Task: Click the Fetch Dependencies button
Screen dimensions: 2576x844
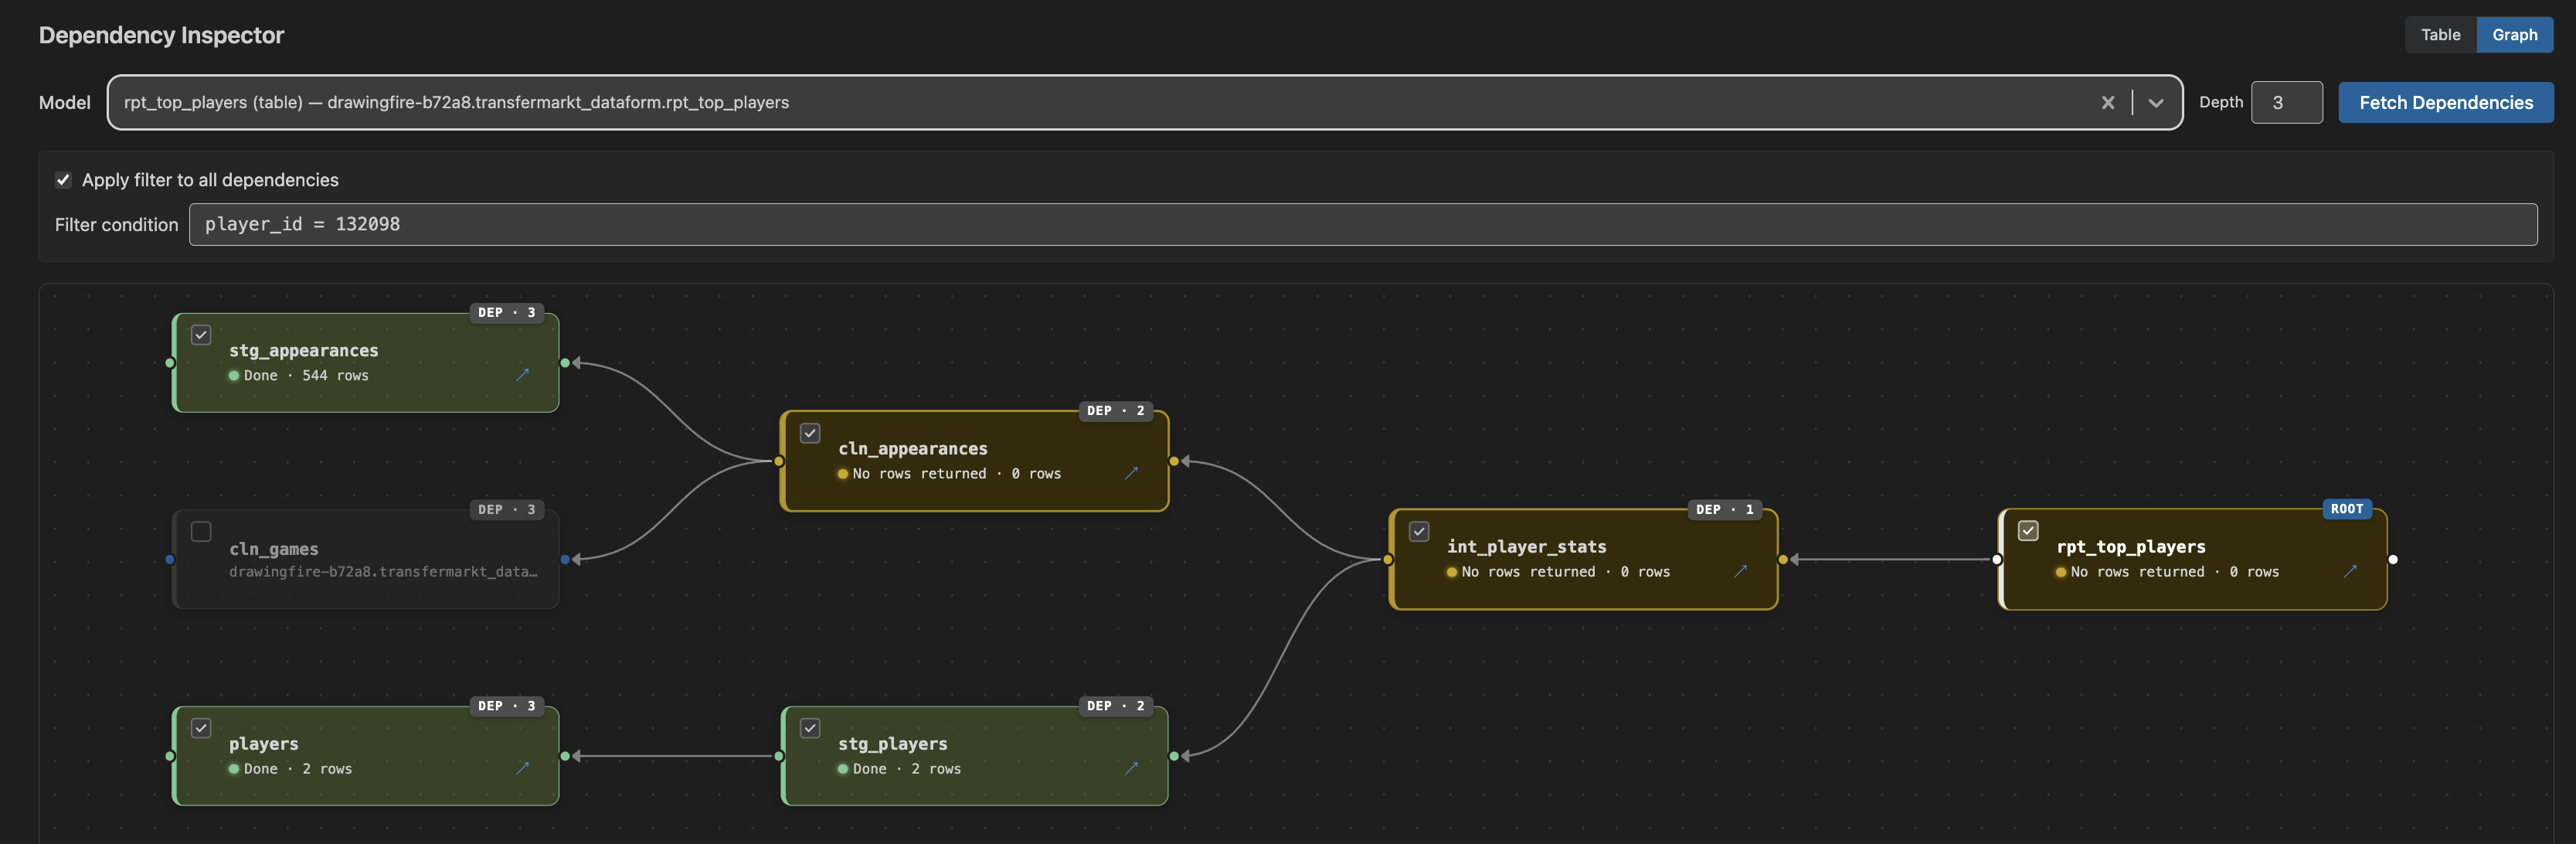Action: point(2445,102)
